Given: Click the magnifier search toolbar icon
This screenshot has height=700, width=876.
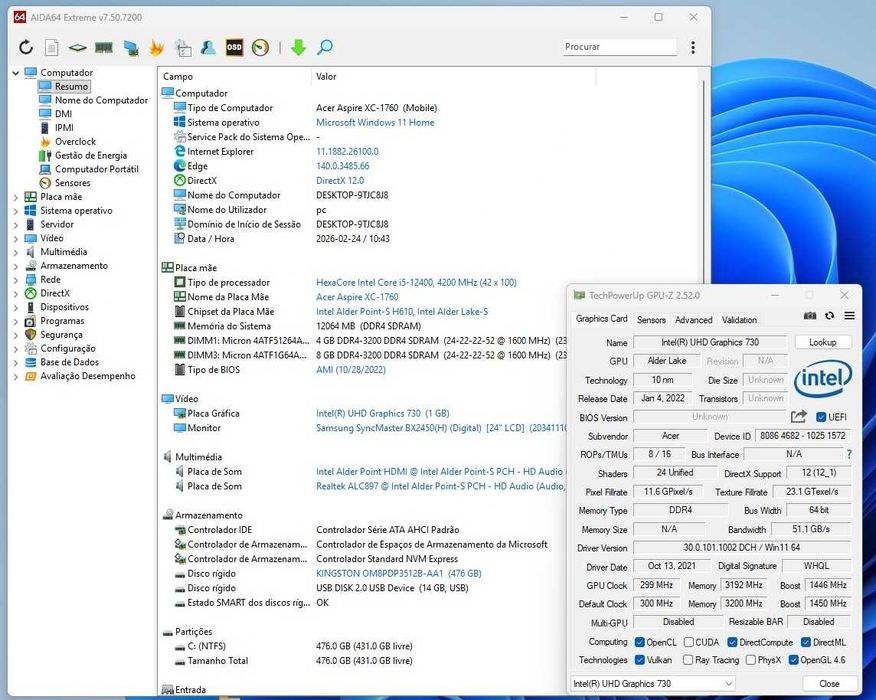Looking at the screenshot, I should [325, 47].
